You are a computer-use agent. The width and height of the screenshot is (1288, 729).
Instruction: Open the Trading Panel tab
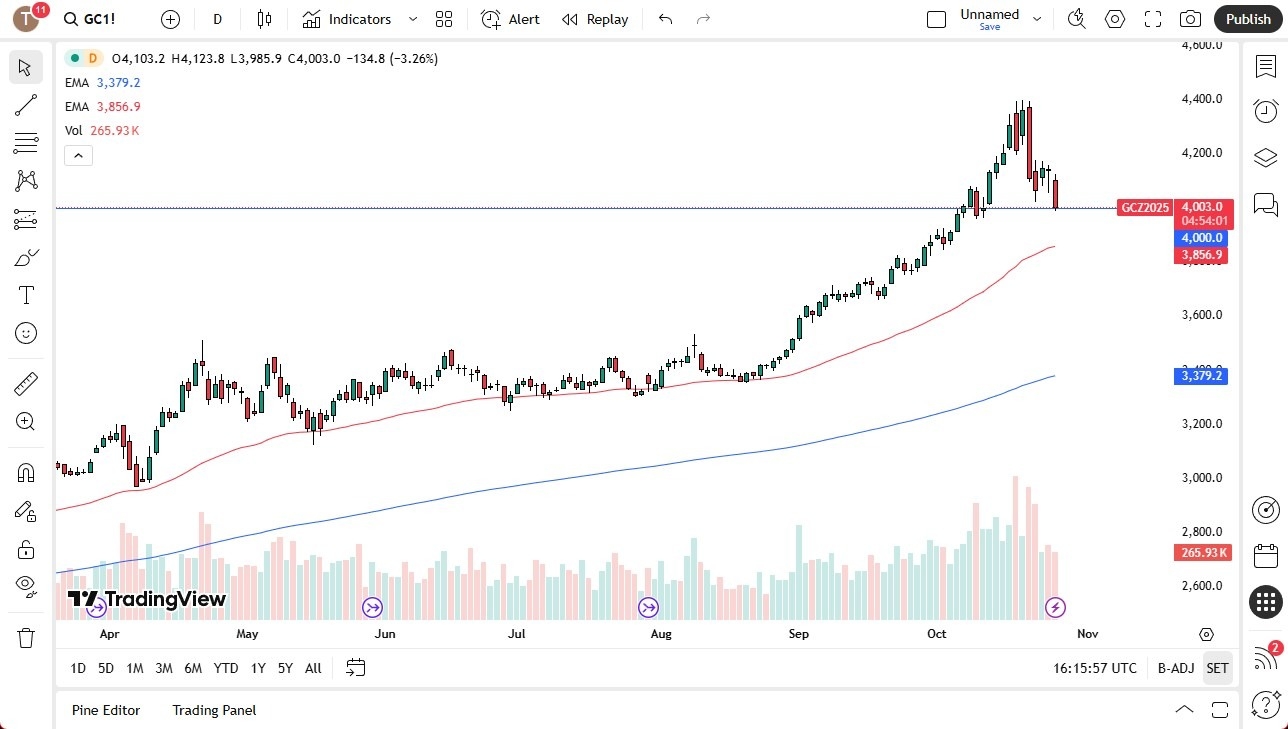pos(213,710)
